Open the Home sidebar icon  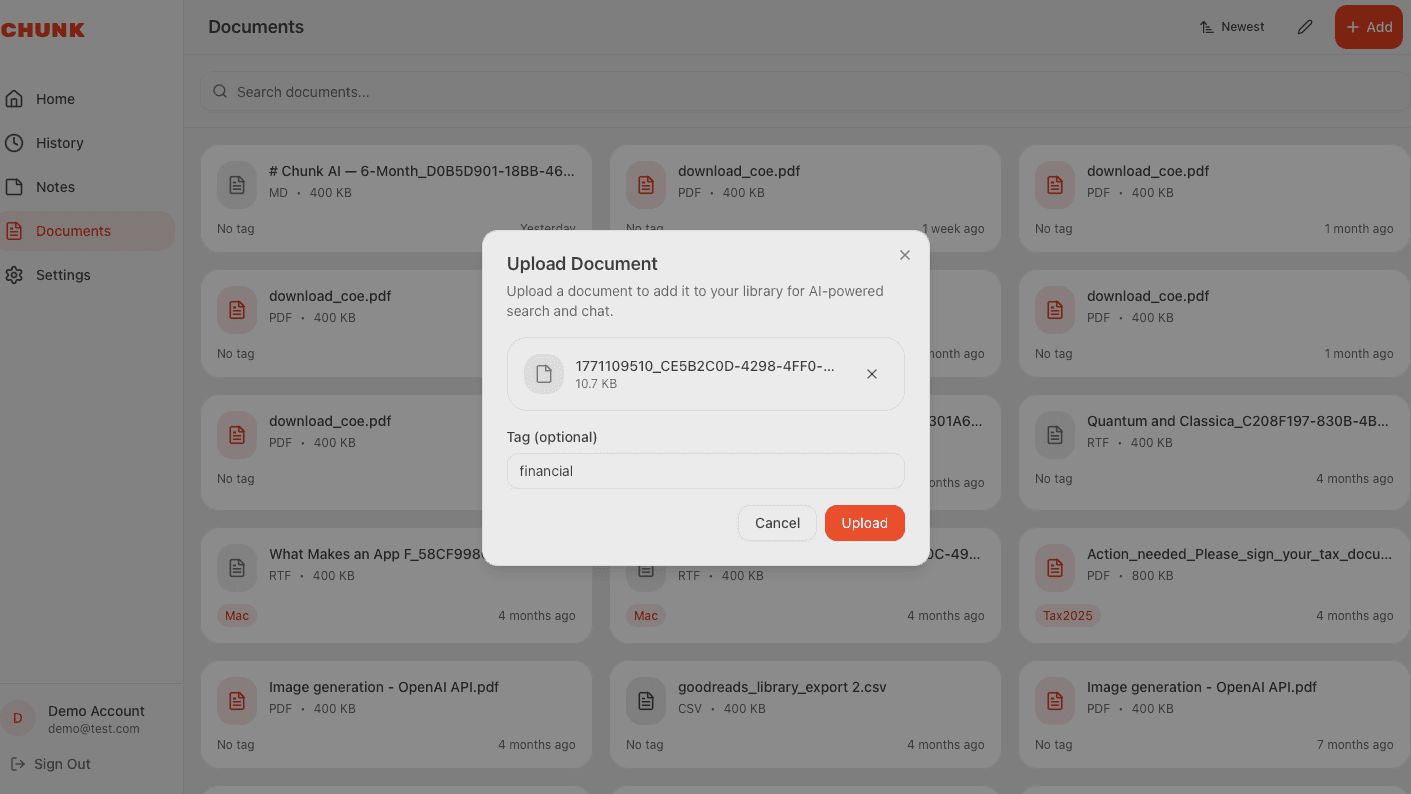coord(14,98)
